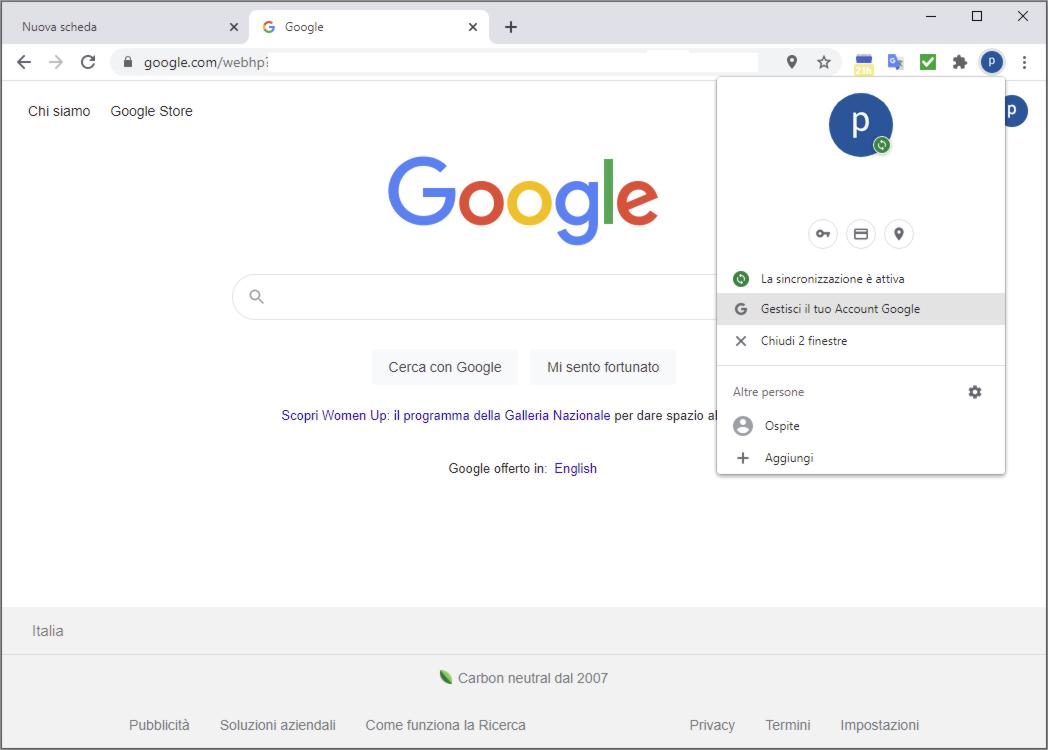Minimize the Chrome window

[931, 16]
